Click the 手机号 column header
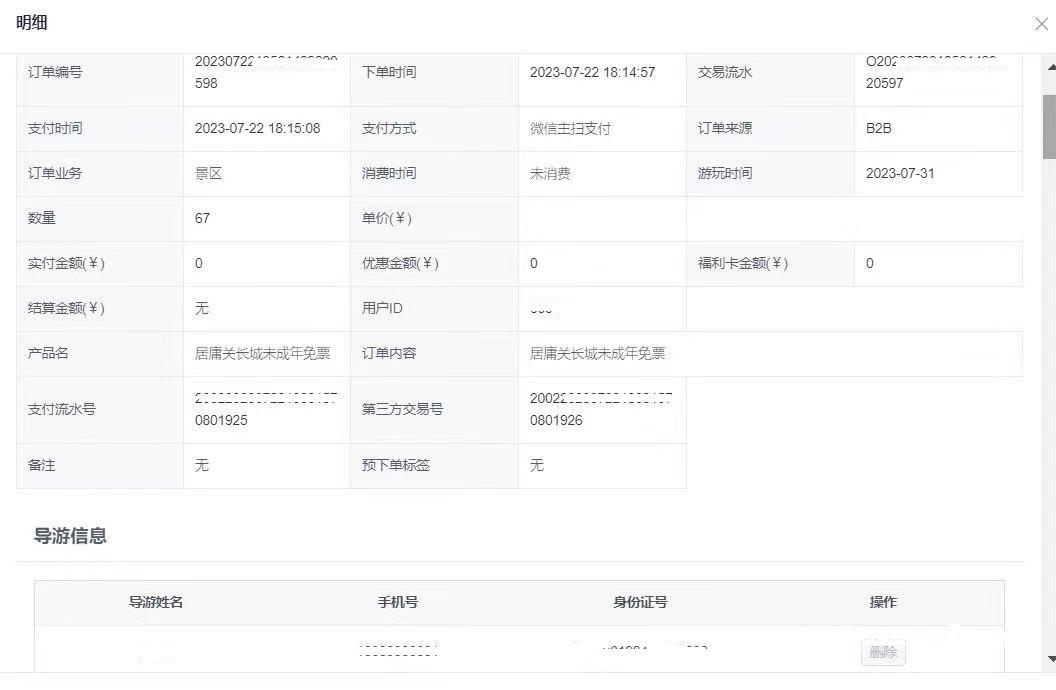Image resolution: width=1056 pixels, height=690 pixels. coord(397,602)
